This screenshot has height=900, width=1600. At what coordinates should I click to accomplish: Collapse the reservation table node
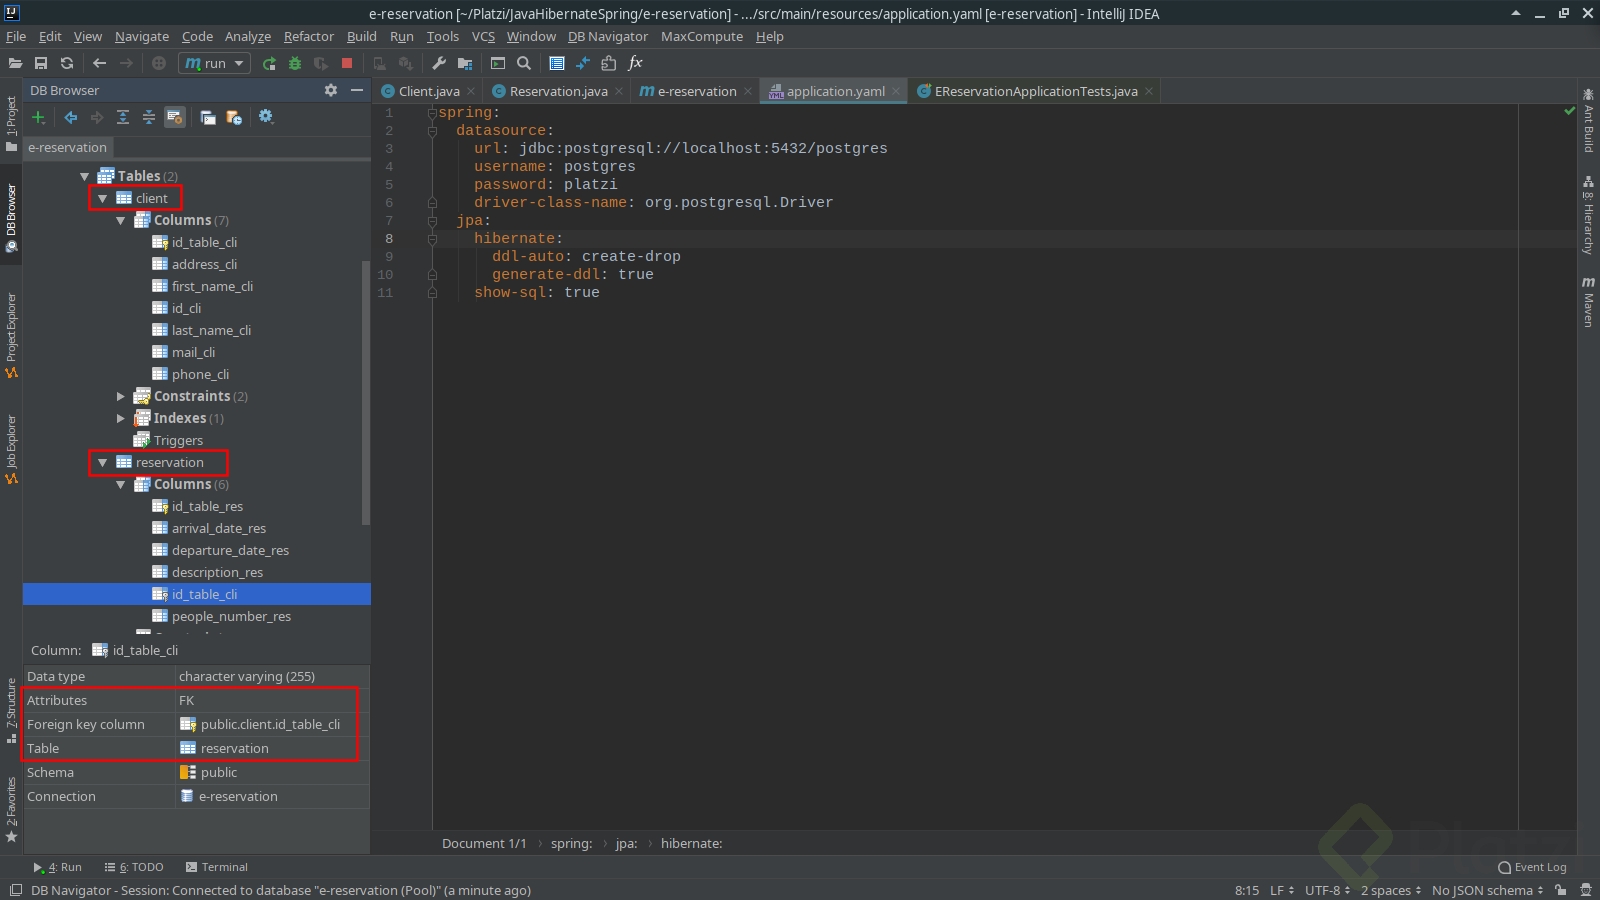102,462
